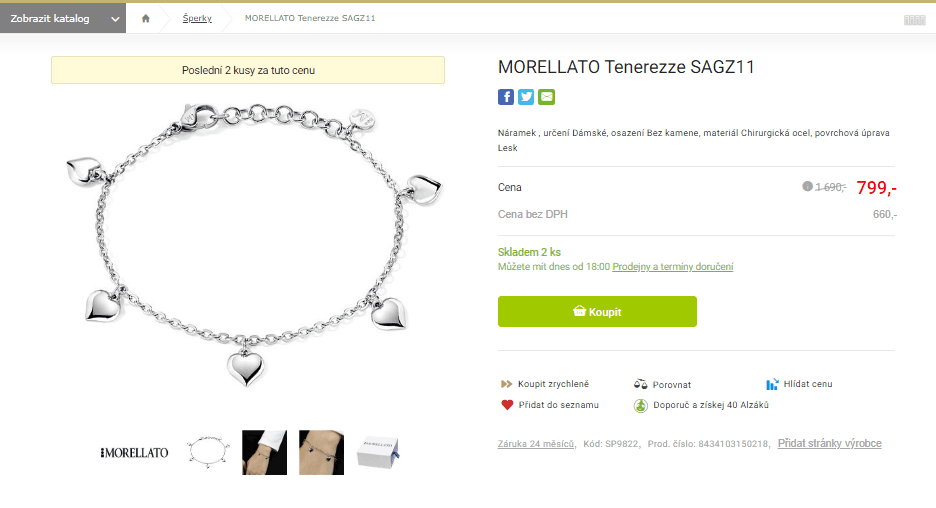Screen dimensions: 936x508
Task: Click Hlídat cenu chart icon
Action: click(772, 384)
